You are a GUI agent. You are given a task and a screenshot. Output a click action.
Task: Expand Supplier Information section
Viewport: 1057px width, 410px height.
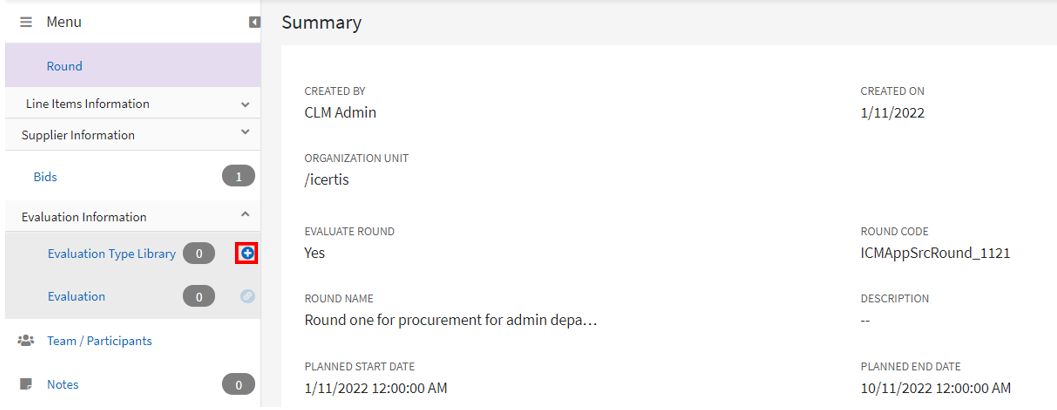click(245, 134)
